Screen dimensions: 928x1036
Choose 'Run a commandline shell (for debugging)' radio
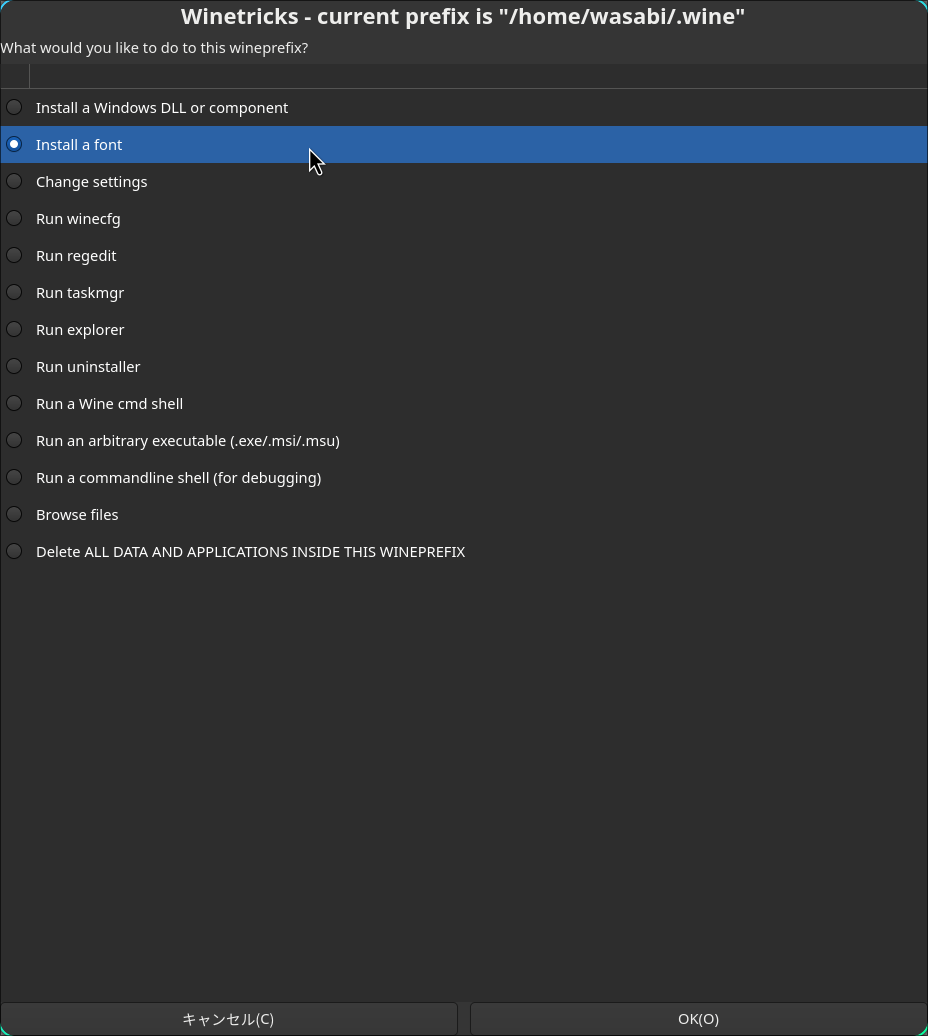coord(14,477)
